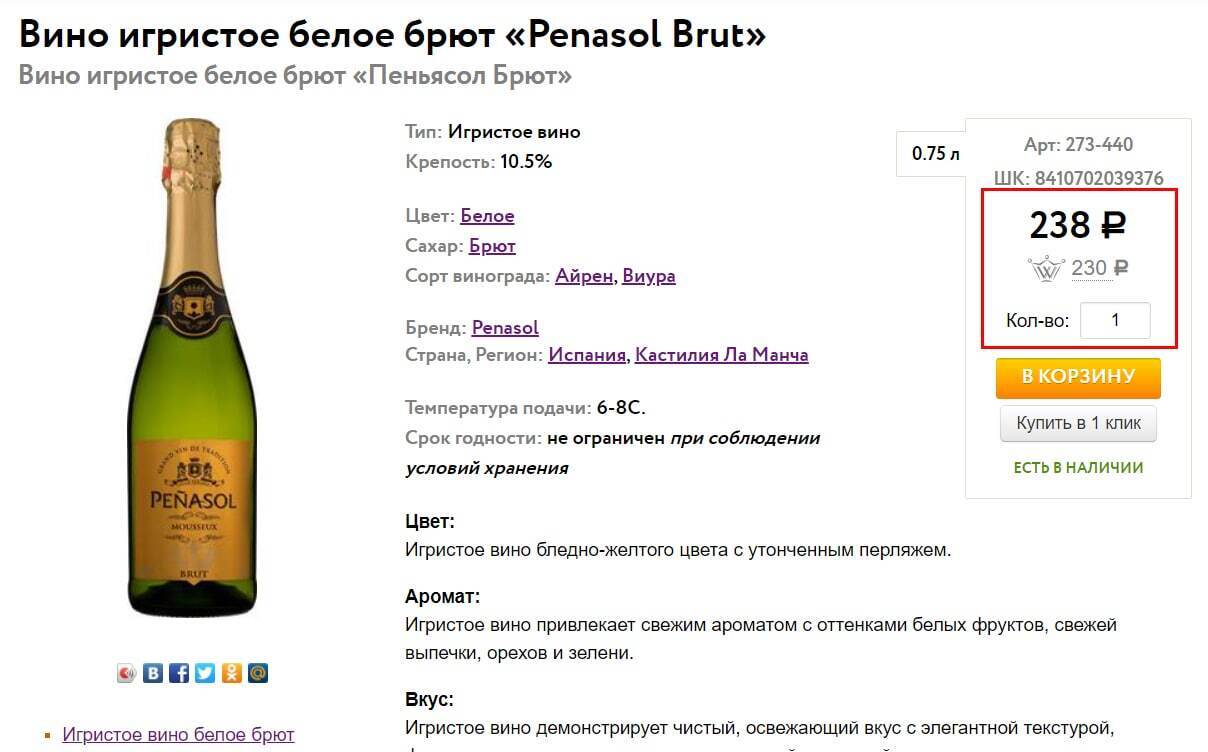Screen dimensions: 1208x752
Task: Open the «Белое» color link
Action: coord(487,216)
